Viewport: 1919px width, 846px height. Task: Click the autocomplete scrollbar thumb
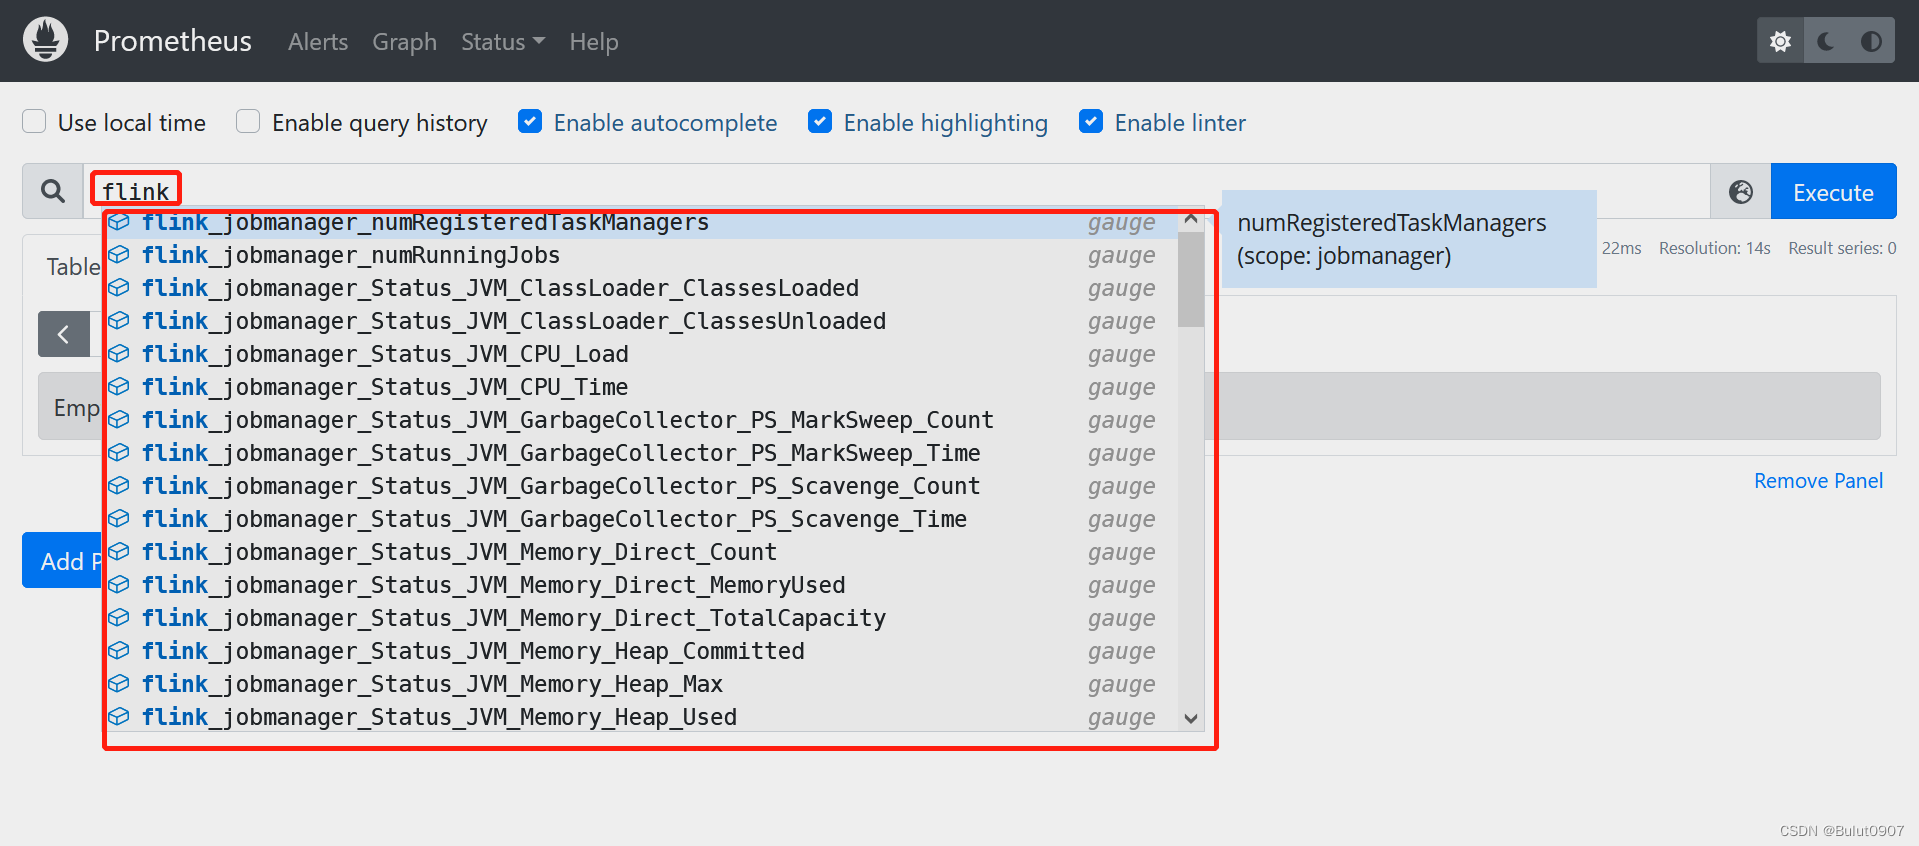point(1191,279)
